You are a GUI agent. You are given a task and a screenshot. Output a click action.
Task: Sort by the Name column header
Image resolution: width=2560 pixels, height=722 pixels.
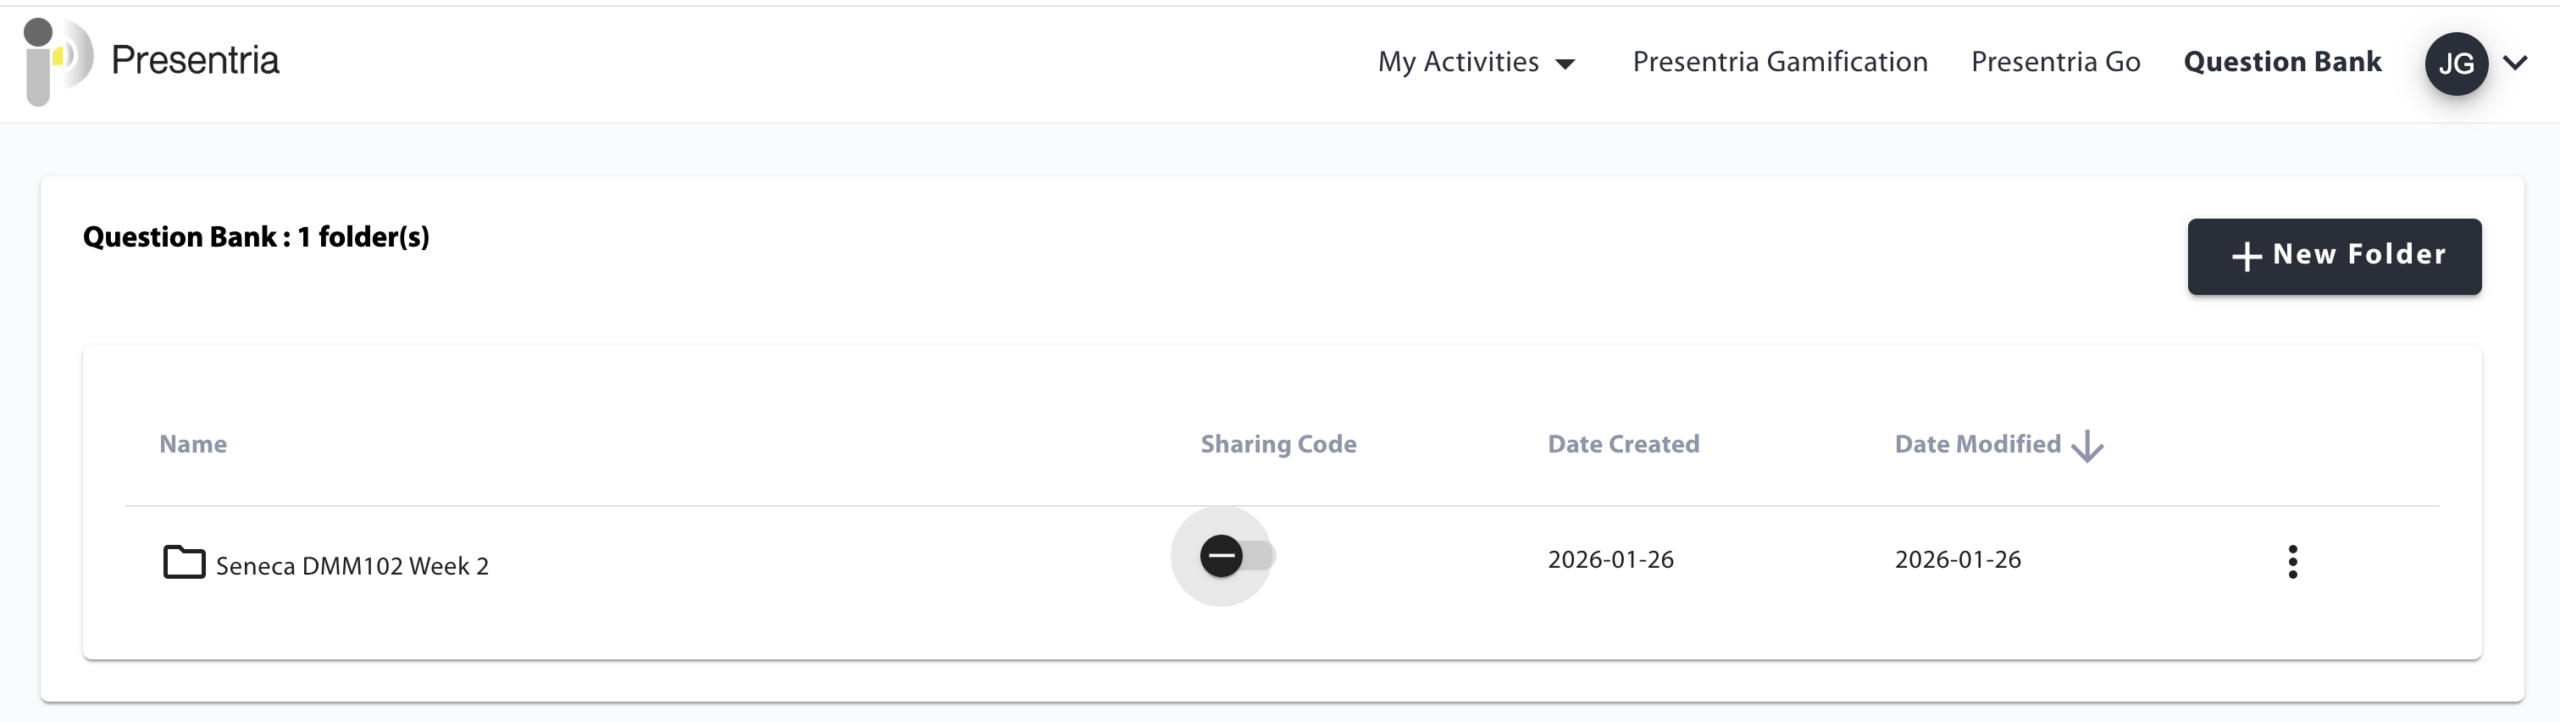(193, 444)
